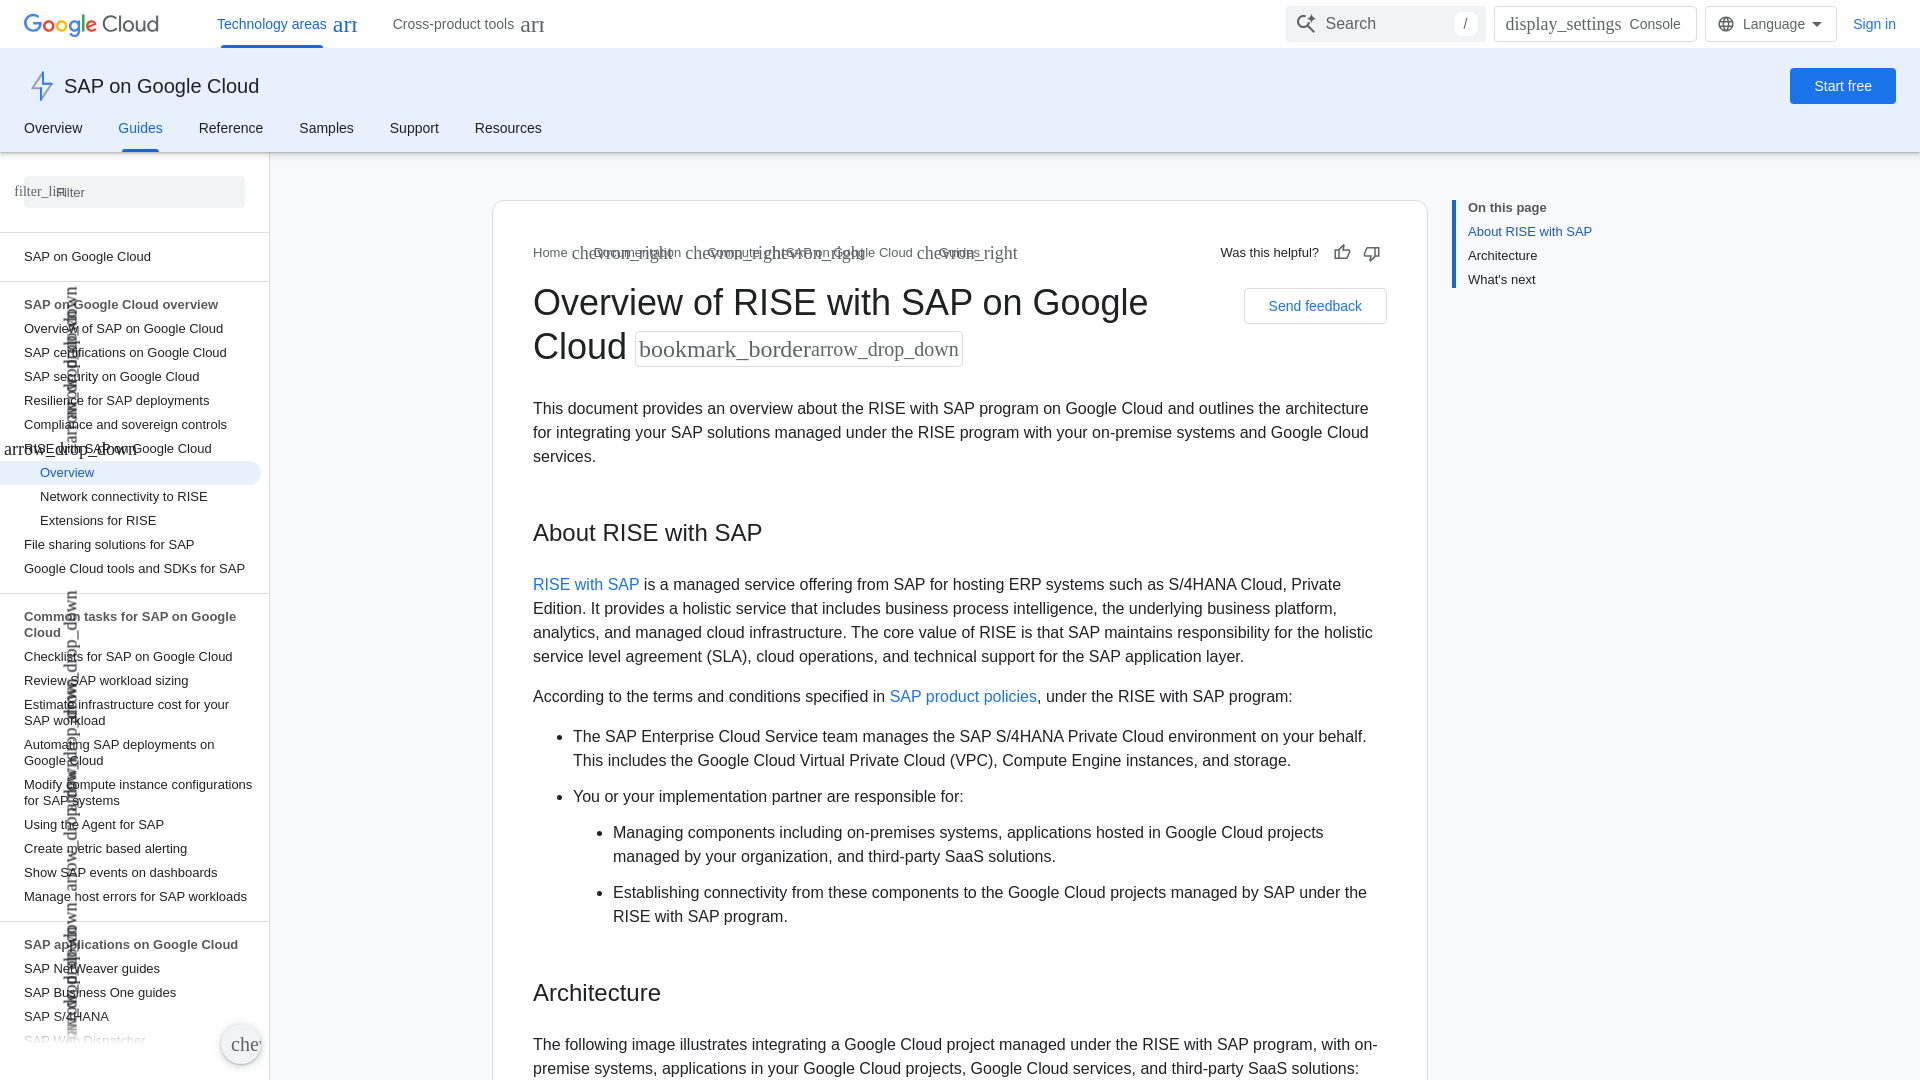Open Modify compute instance configurations item
Screen dimensions: 1920x1080
pos(138,793)
